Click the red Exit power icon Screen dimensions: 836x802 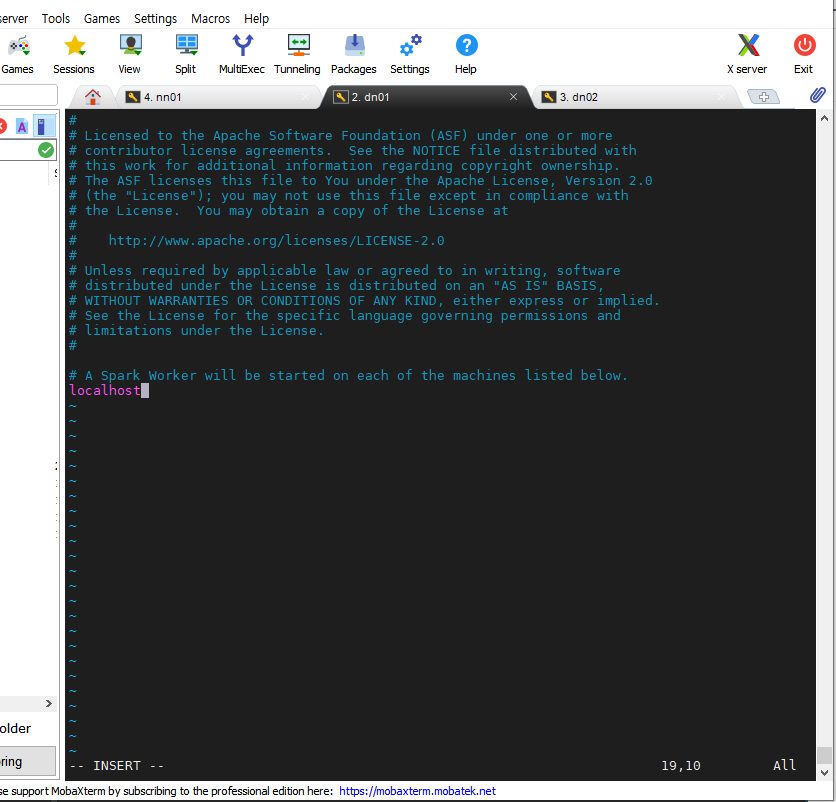[804, 46]
